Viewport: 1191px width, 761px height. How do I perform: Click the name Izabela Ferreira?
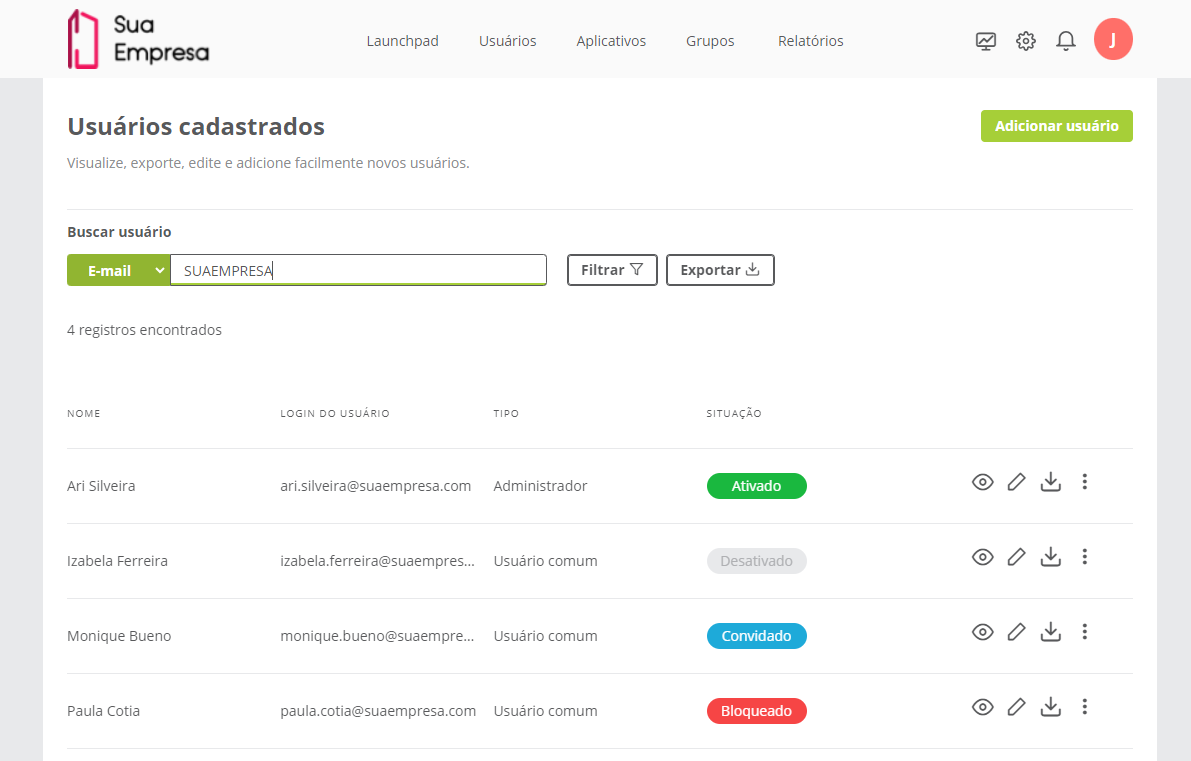[x=117, y=561]
